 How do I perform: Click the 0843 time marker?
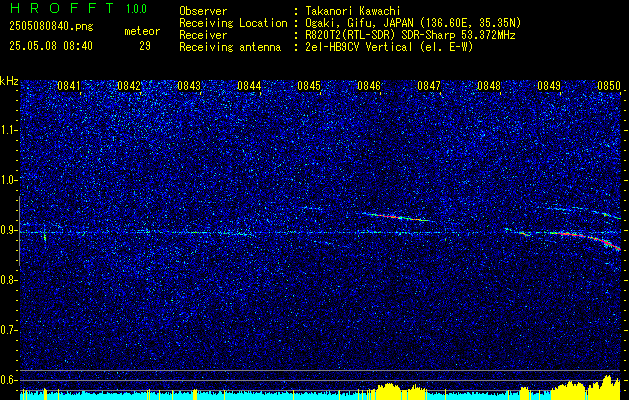coord(189,86)
